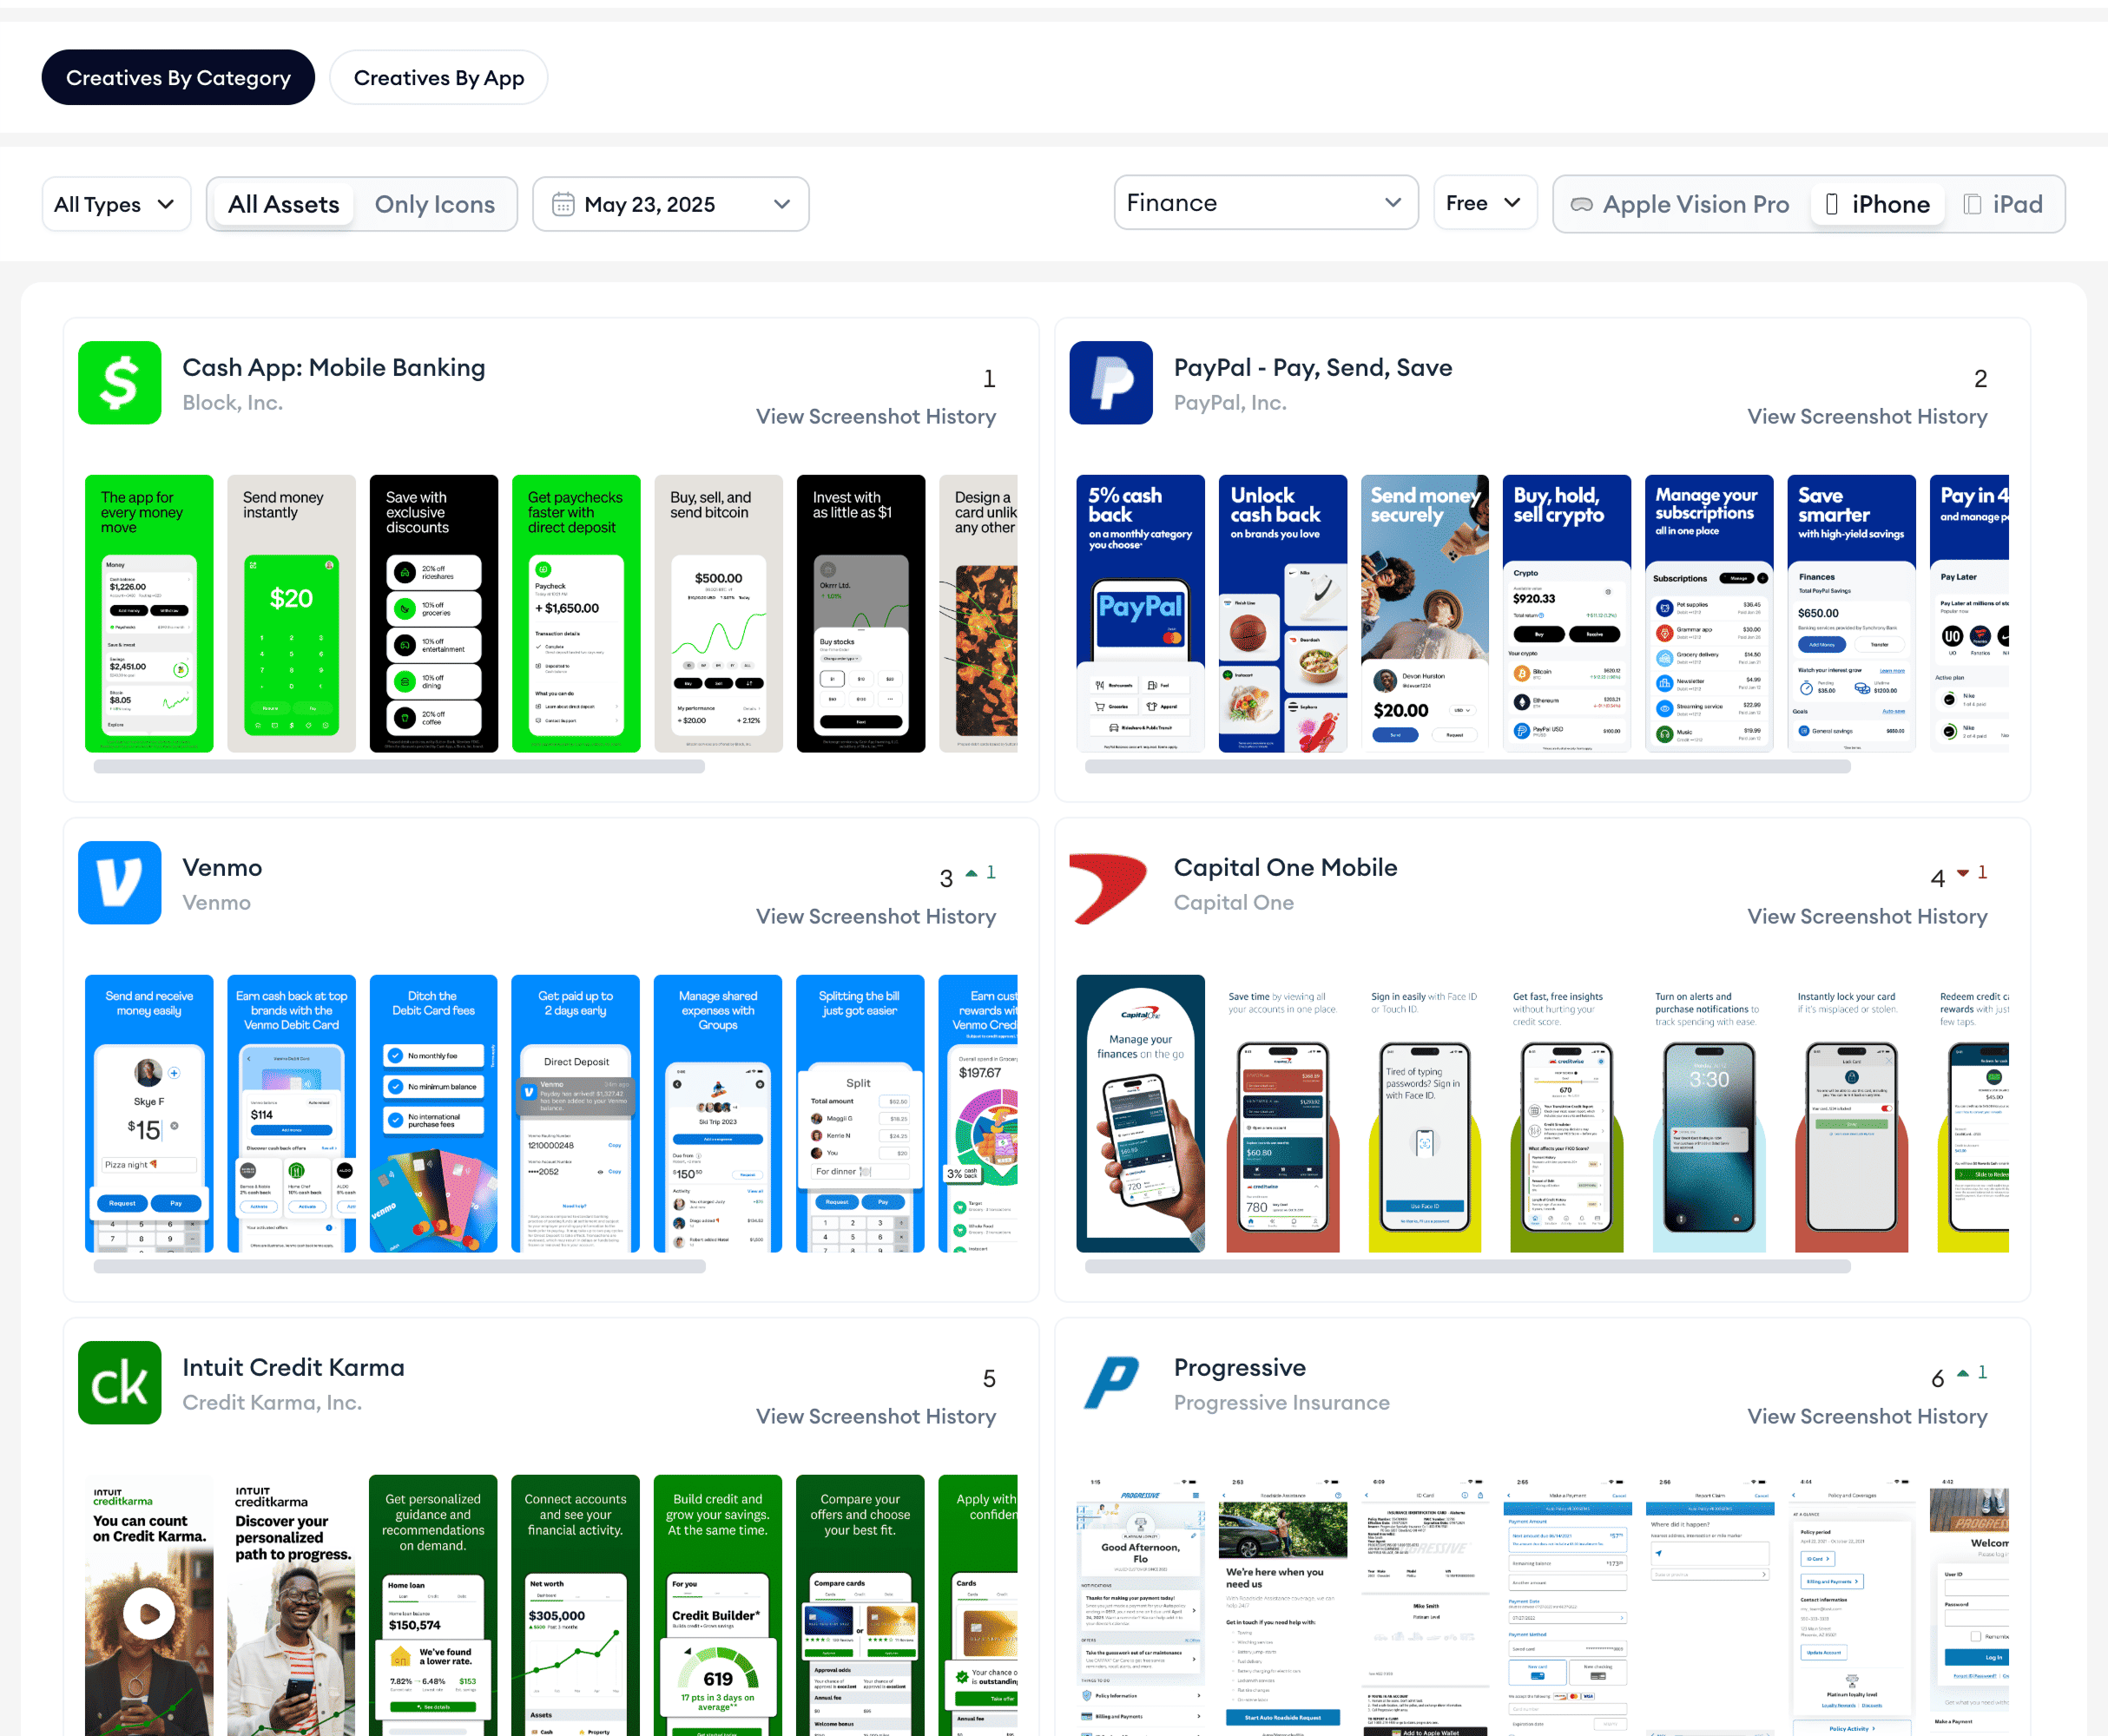Select the iPad device option
The image size is (2108, 1736).
2003,205
